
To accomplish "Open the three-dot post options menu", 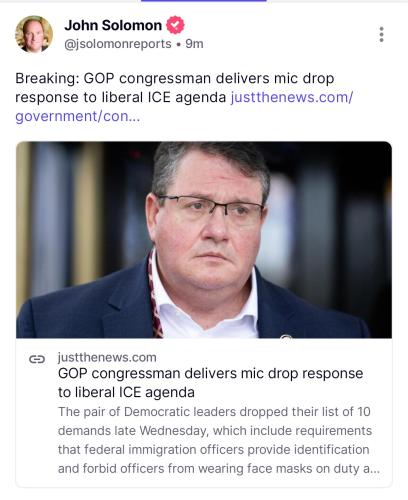I will coord(381,34).
